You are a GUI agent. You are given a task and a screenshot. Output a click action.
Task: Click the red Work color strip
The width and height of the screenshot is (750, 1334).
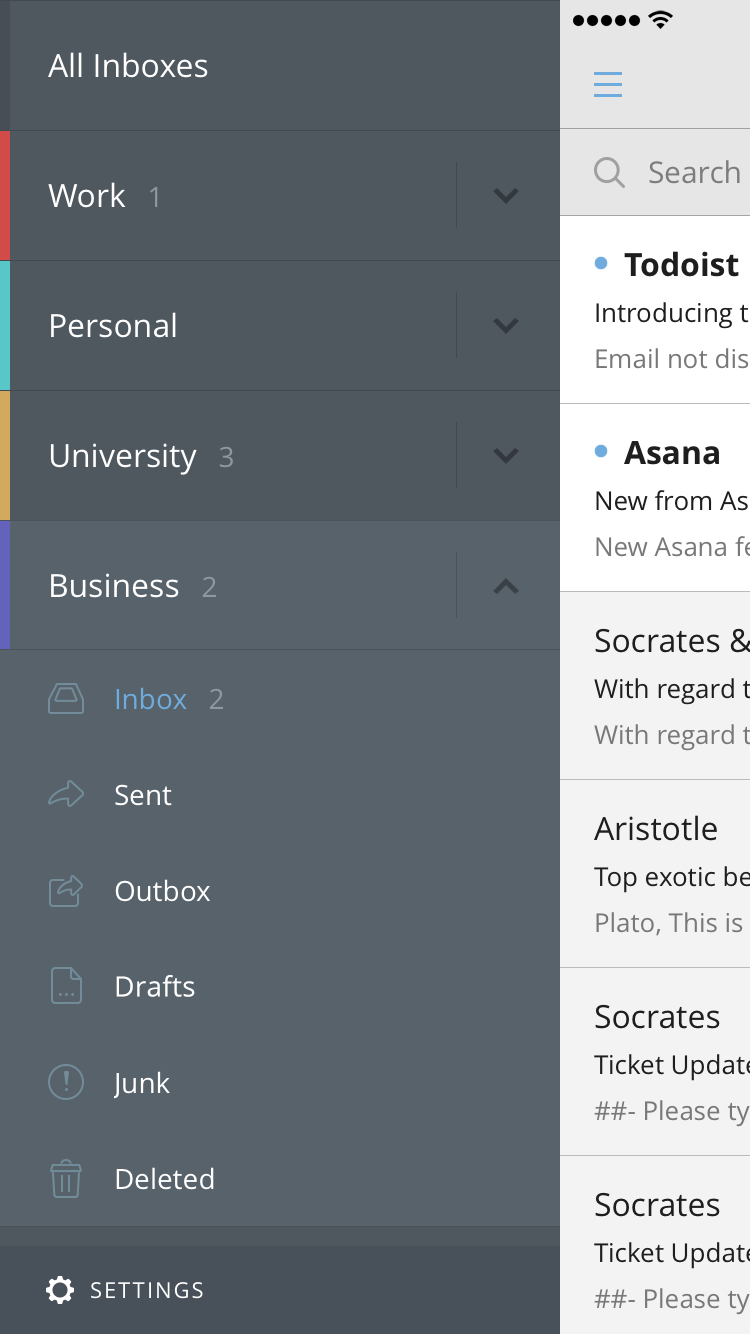click(x=5, y=196)
